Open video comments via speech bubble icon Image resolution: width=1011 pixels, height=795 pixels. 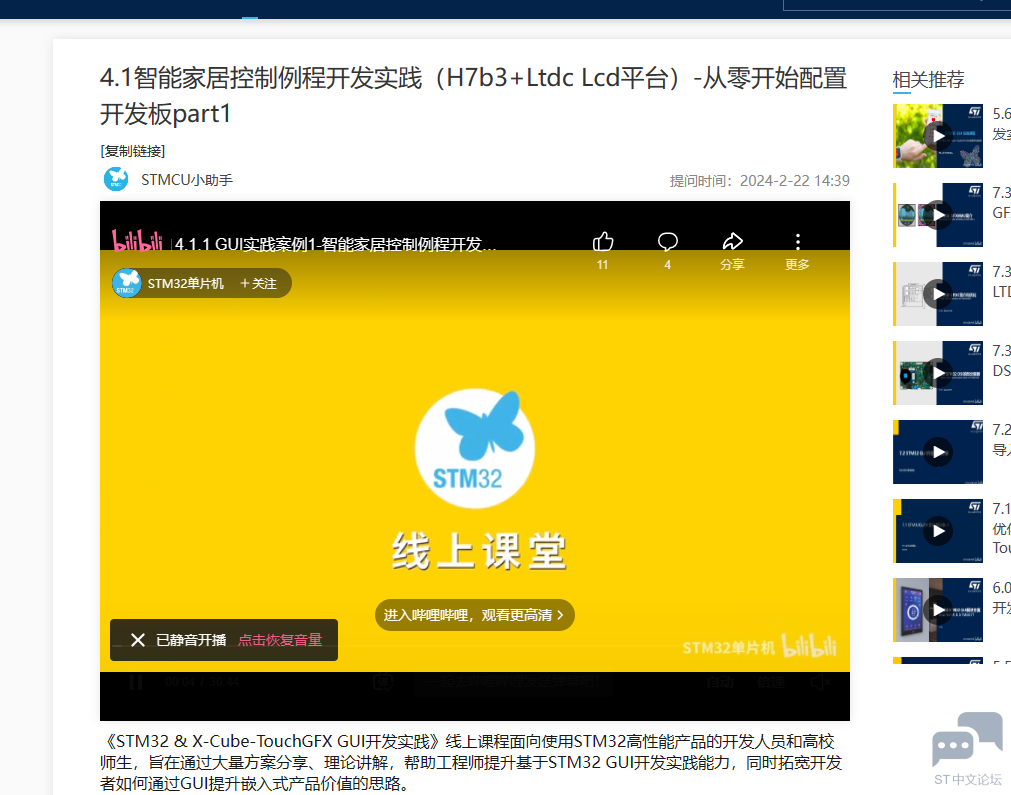pyautogui.click(x=667, y=242)
